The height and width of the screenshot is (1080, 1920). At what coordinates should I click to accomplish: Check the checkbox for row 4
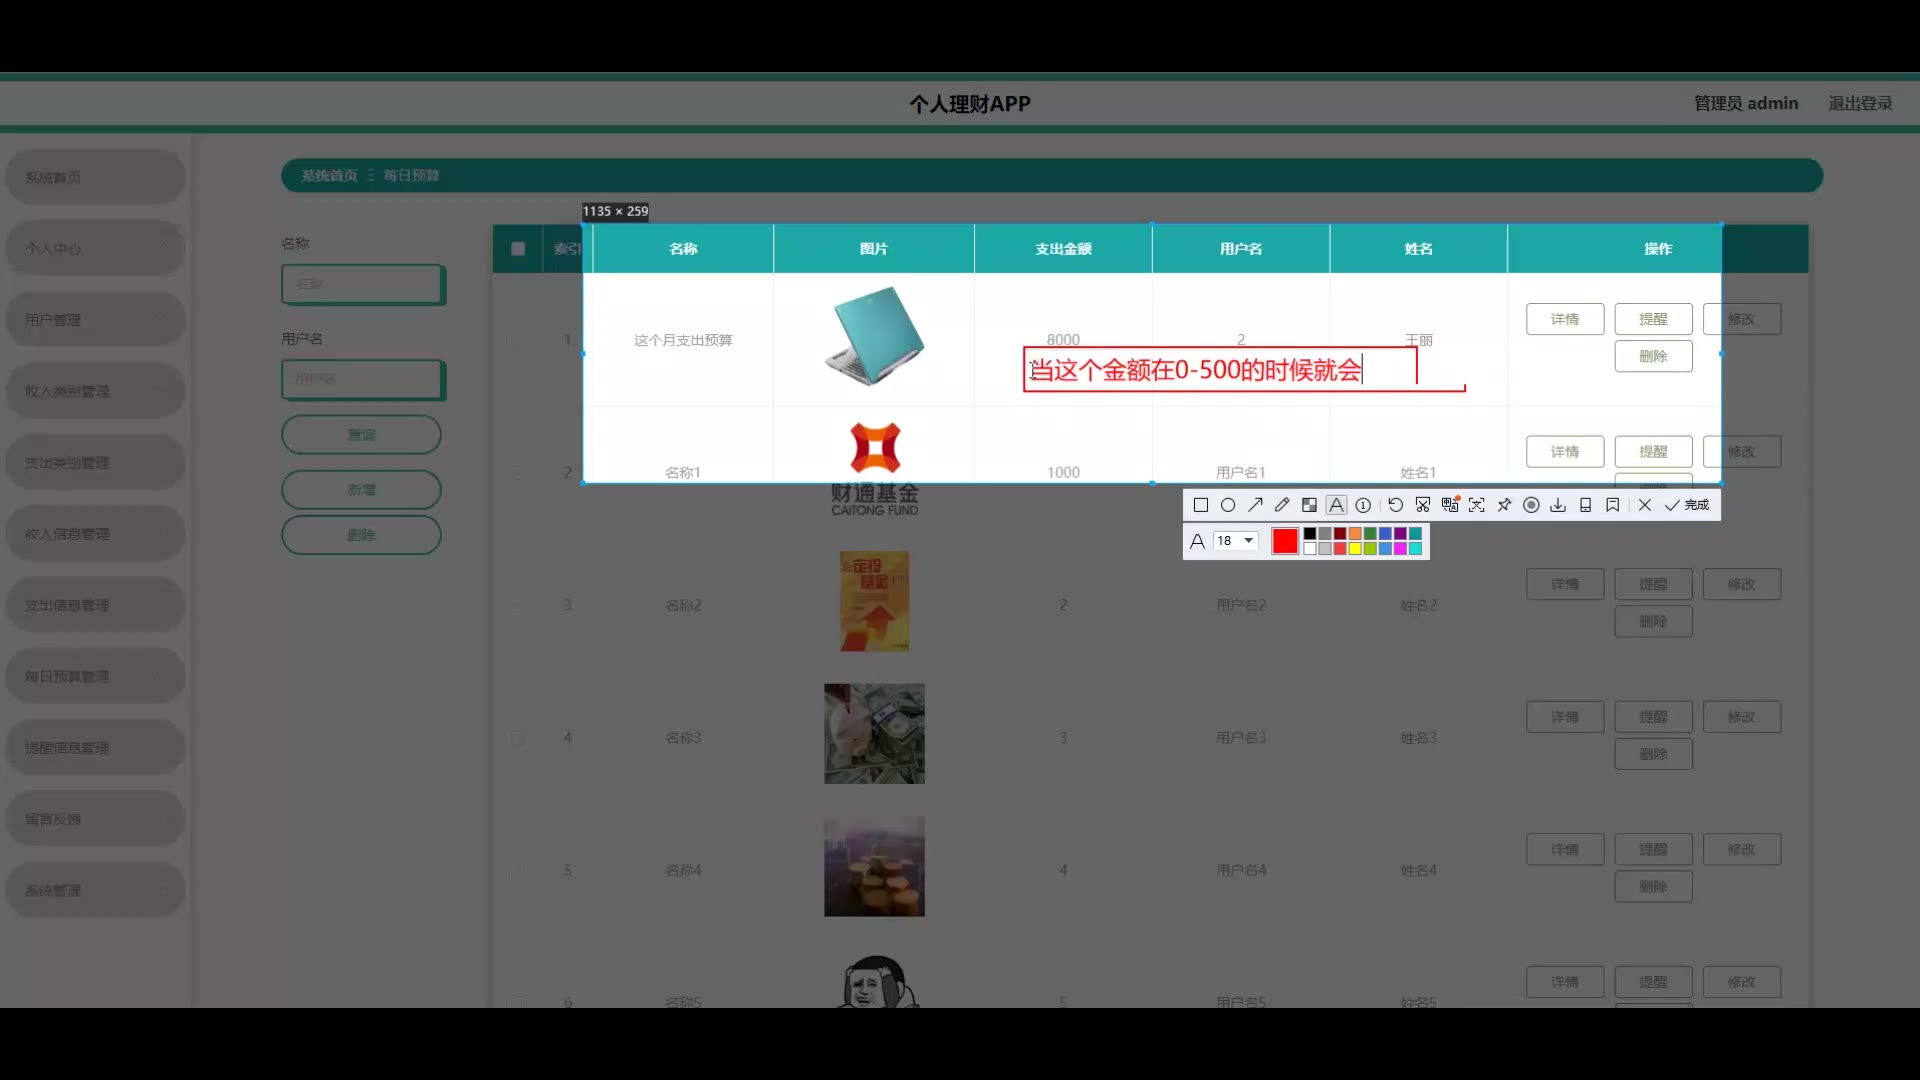click(x=518, y=738)
